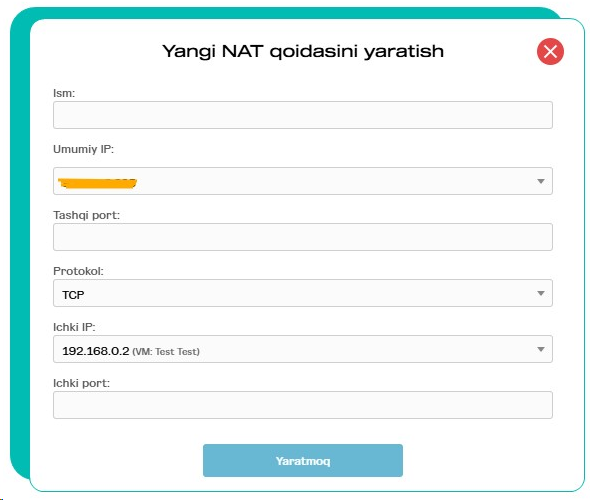Focus the Ichki port input field

(303, 405)
